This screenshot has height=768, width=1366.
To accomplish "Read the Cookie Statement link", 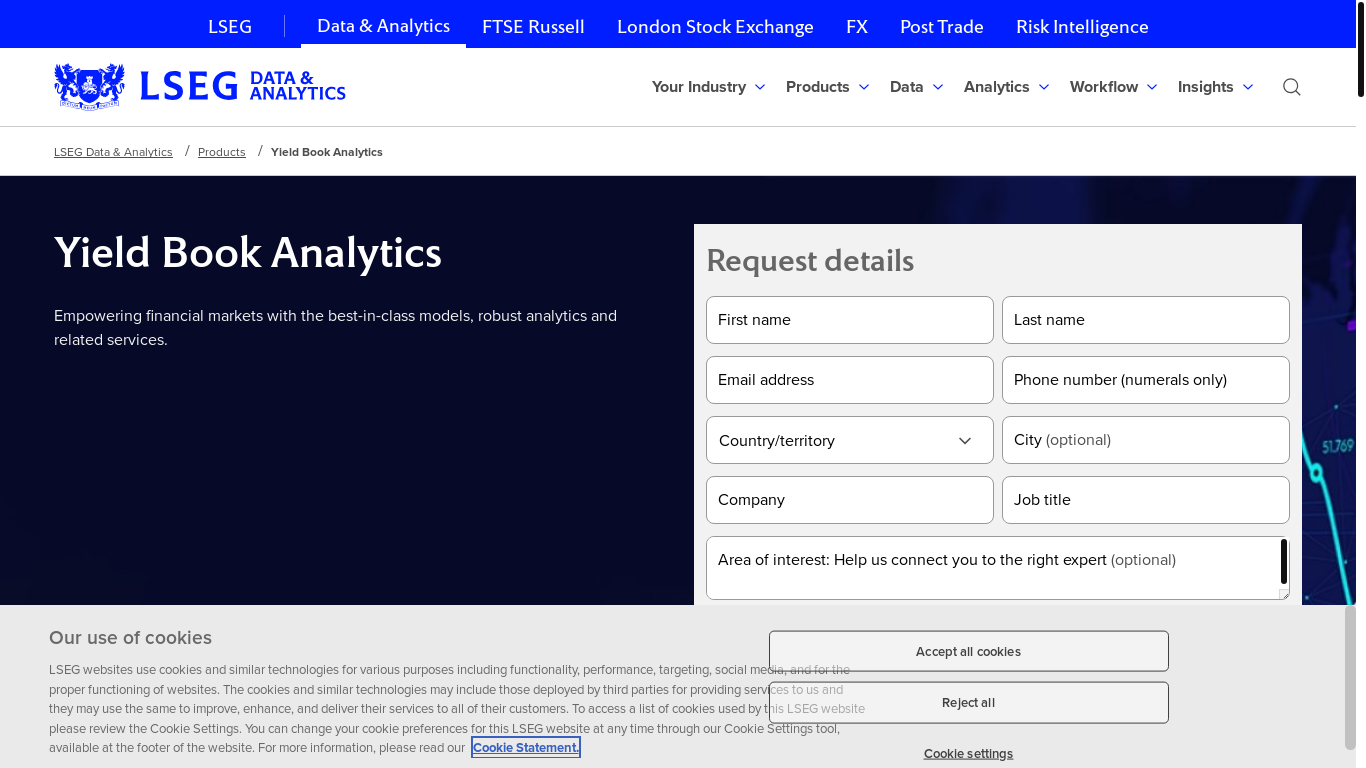I will [x=526, y=747].
